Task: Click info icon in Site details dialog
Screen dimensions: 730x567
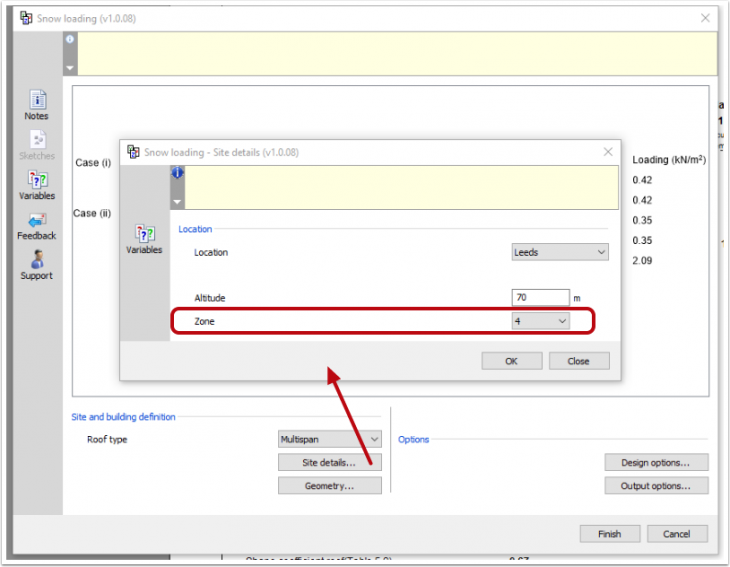Action: [x=177, y=172]
